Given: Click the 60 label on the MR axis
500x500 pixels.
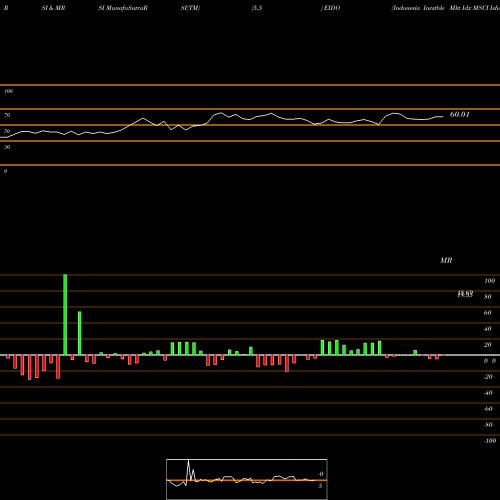Looking at the screenshot, I should point(488,313).
